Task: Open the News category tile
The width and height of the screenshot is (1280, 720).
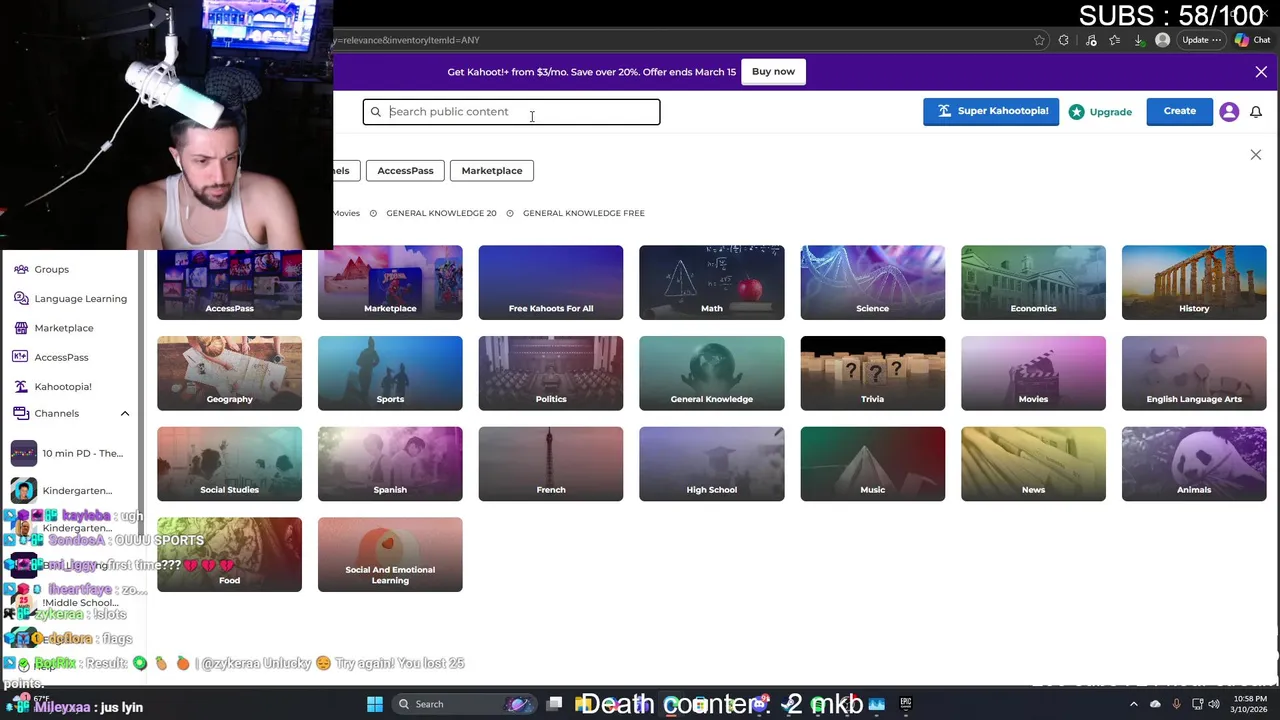Action: tap(1033, 464)
